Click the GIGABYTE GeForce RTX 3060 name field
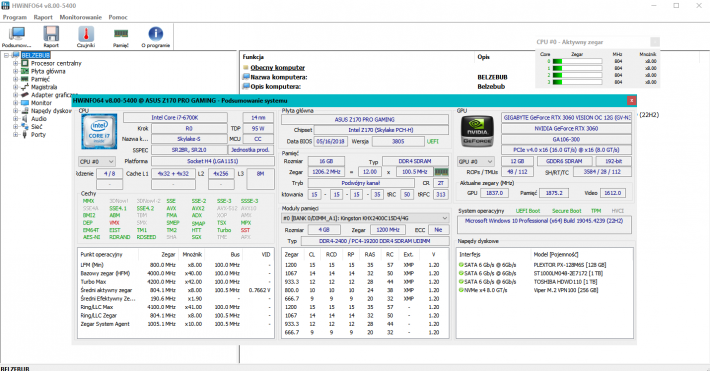Viewport: 710px width, 371px height. [x=566, y=117]
